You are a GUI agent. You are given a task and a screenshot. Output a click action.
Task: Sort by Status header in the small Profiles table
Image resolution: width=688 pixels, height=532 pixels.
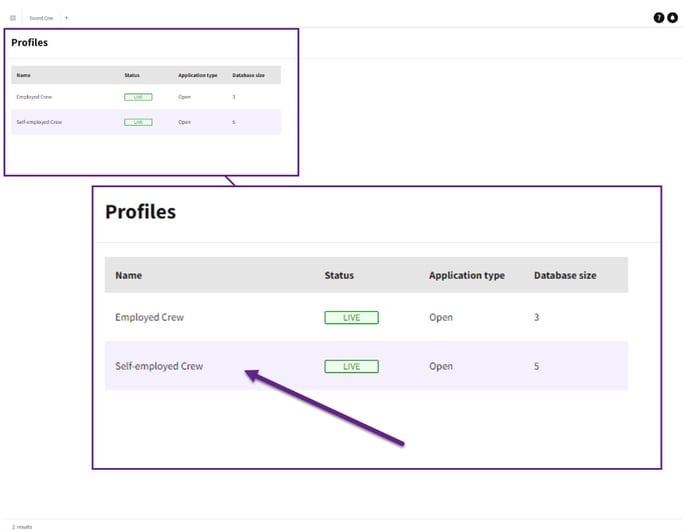tap(132, 75)
